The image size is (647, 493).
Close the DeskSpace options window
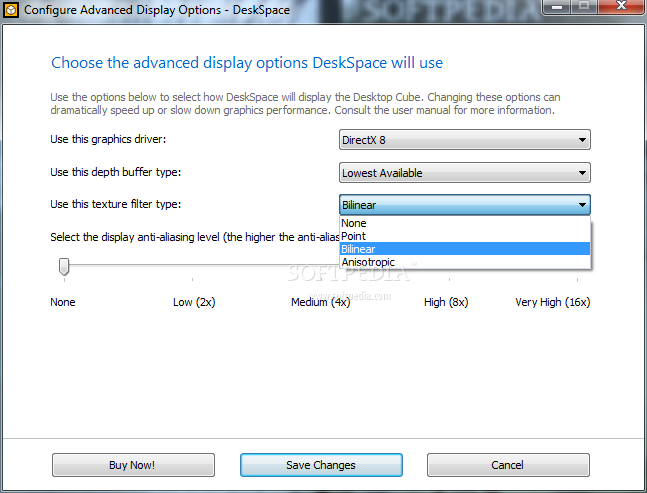click(621, 6)
